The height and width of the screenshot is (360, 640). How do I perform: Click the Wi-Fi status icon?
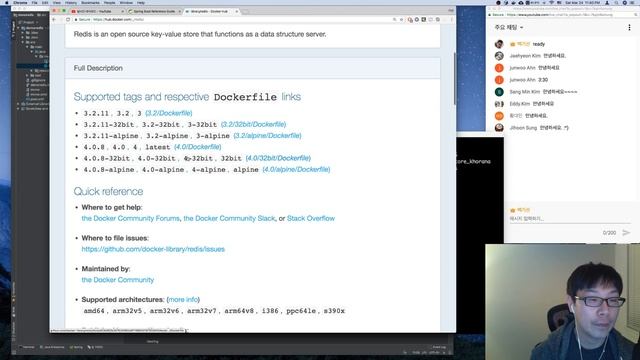[x=551, y=2]
